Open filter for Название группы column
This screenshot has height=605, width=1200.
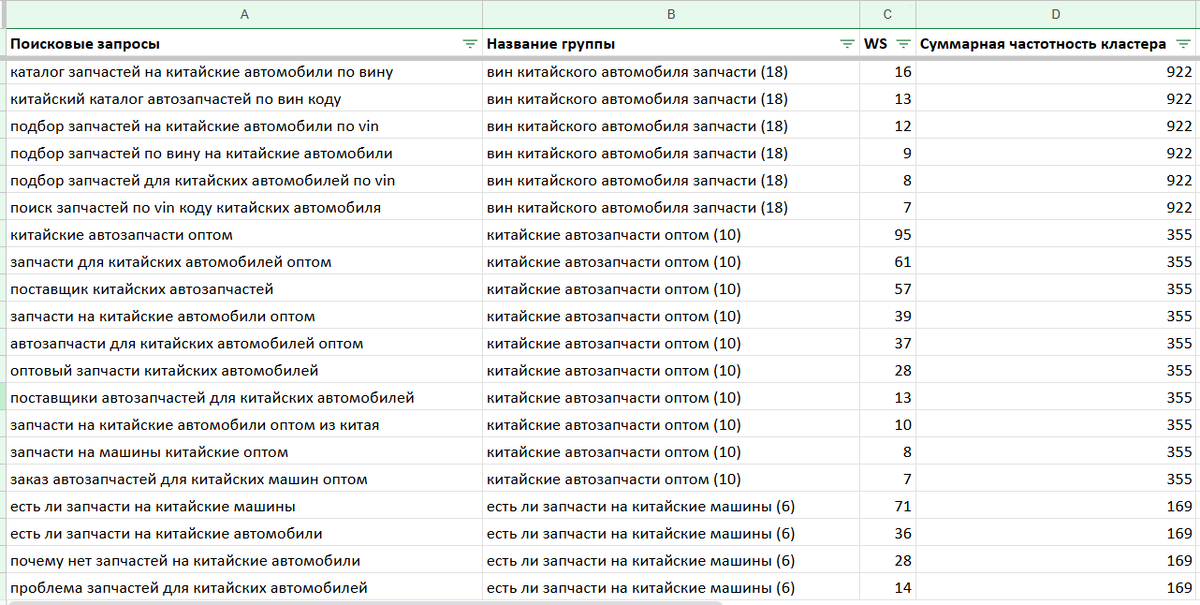click(x=847, y=44)
